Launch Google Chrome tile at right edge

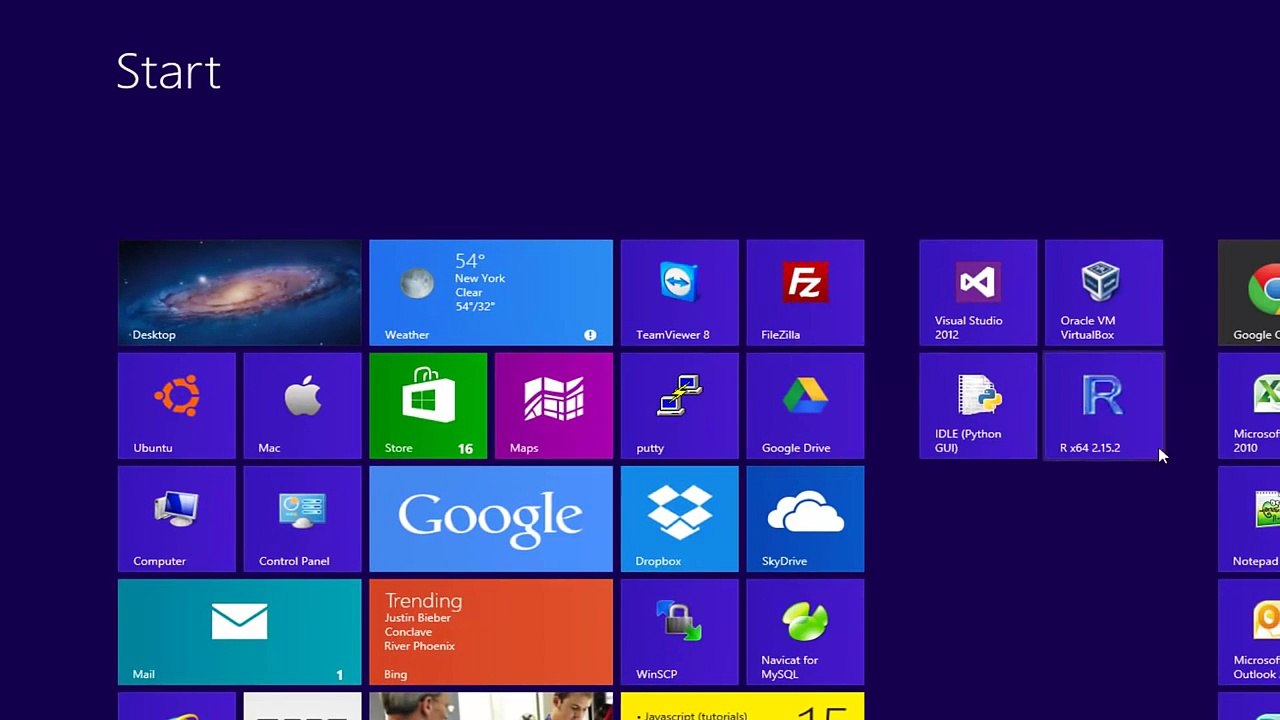point(1249,293)
